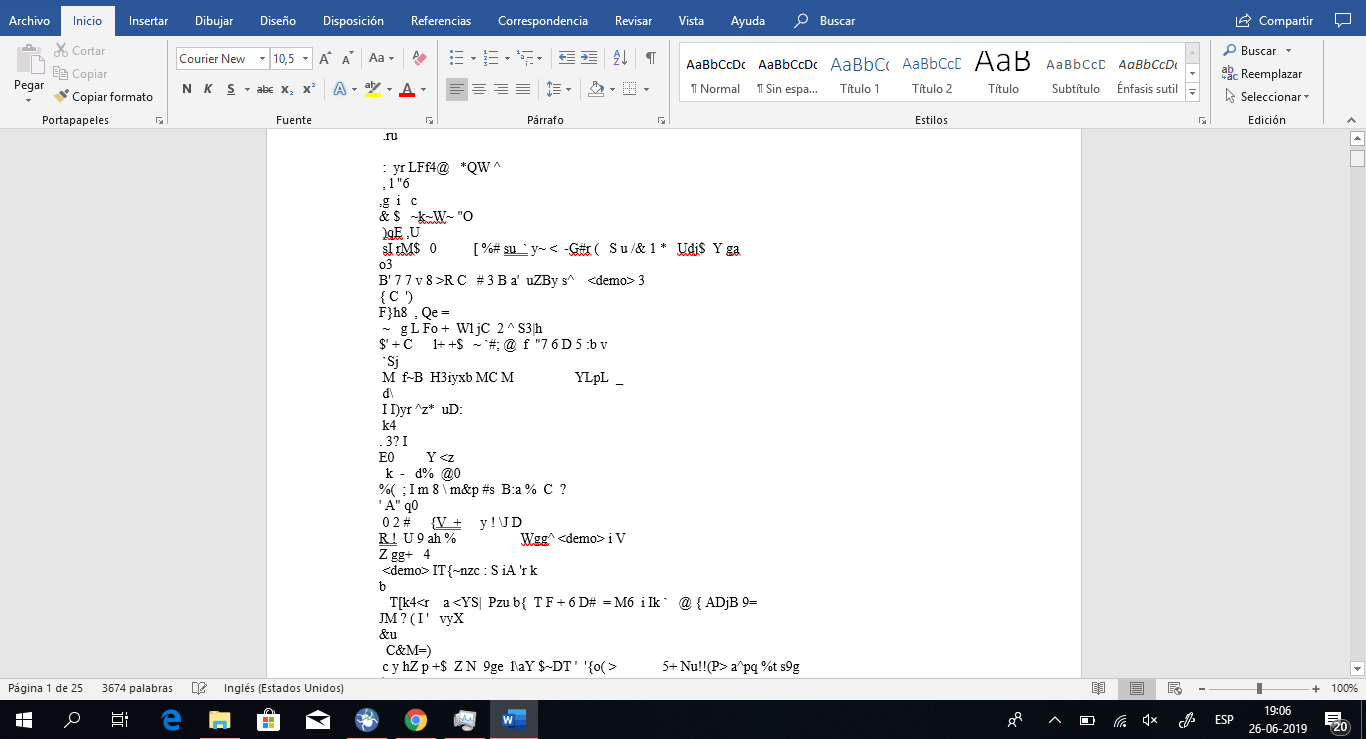Open the Correspondencia tab

click(x=543, y=20)
